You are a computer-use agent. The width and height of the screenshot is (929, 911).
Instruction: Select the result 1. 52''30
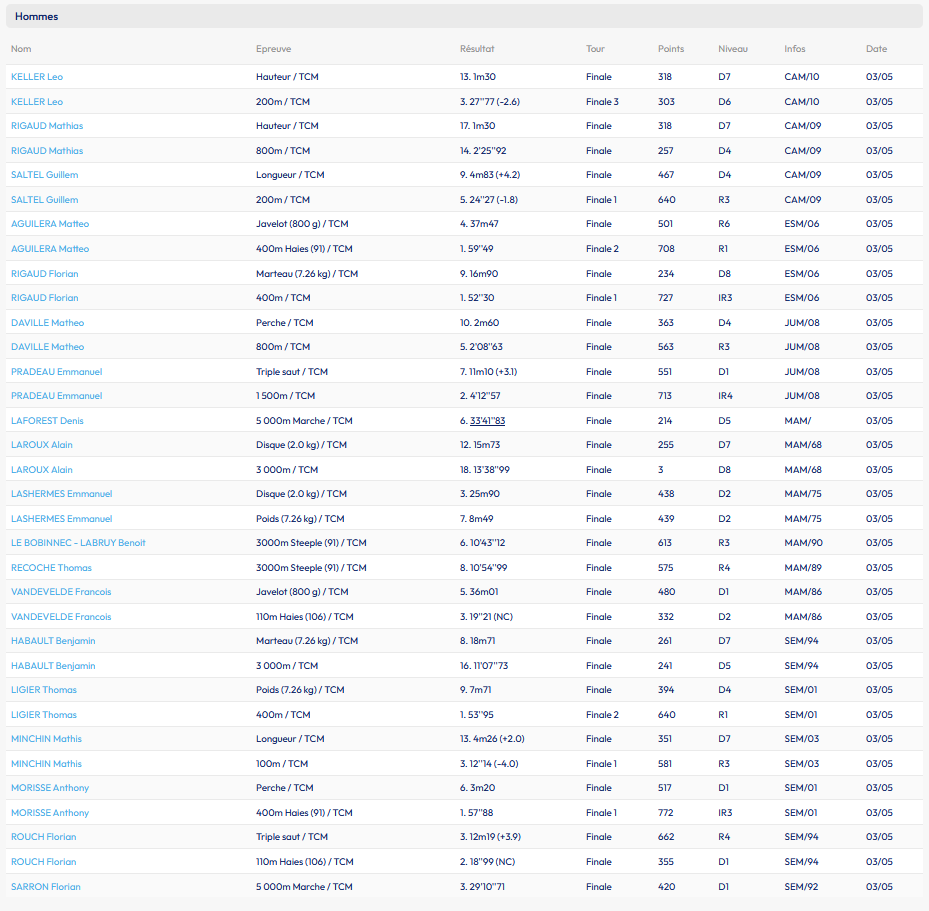[x=477, y=299]
